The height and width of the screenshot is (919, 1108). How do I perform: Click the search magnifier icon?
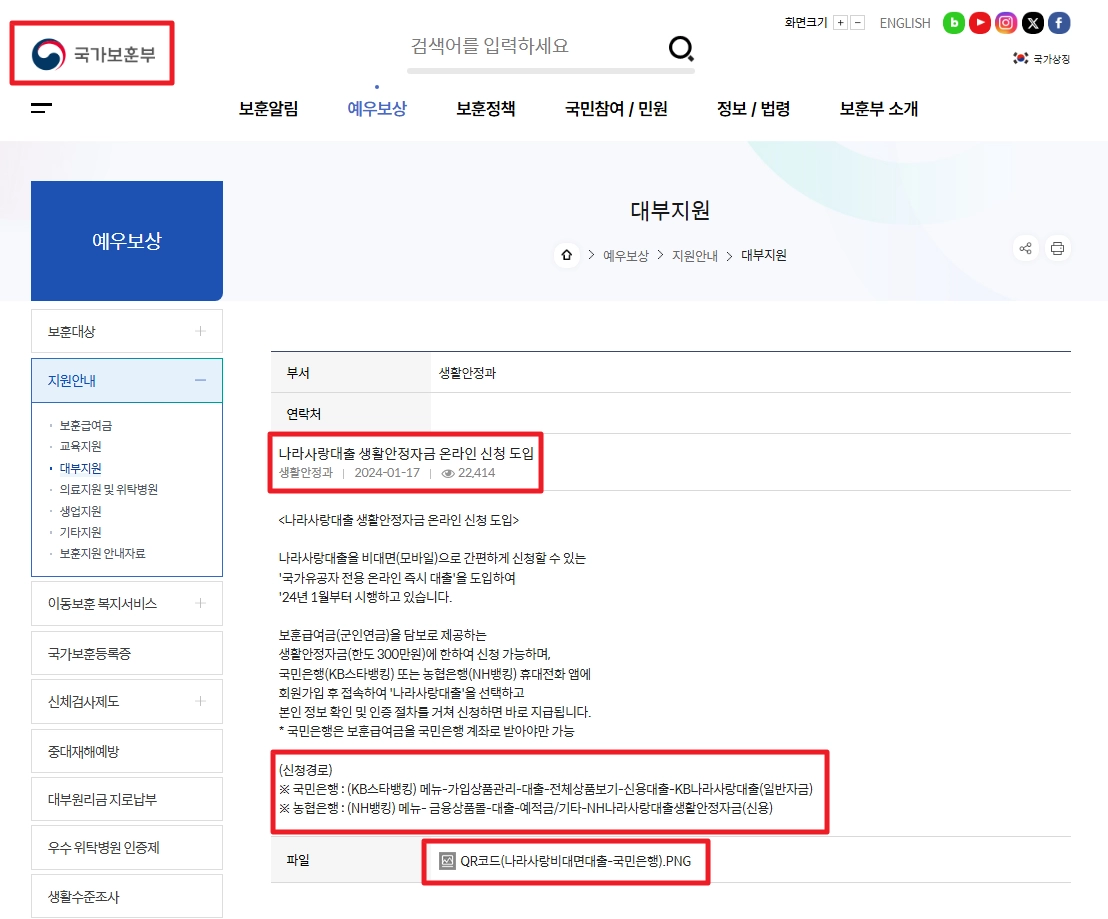(x=681, y=48)
